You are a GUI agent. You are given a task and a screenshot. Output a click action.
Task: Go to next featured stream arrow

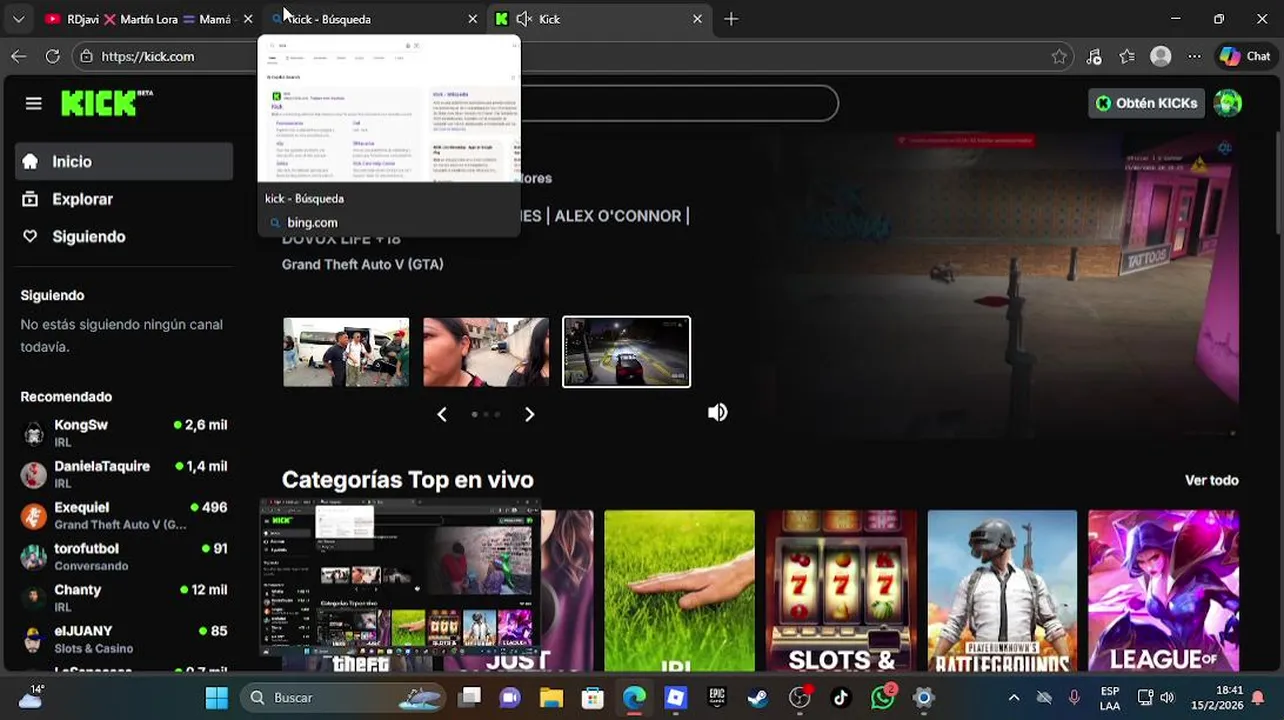529,414
